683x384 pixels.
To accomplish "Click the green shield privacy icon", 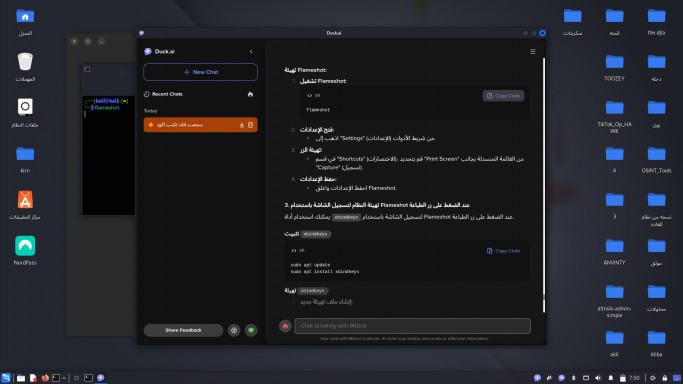I will click(251, 330).
